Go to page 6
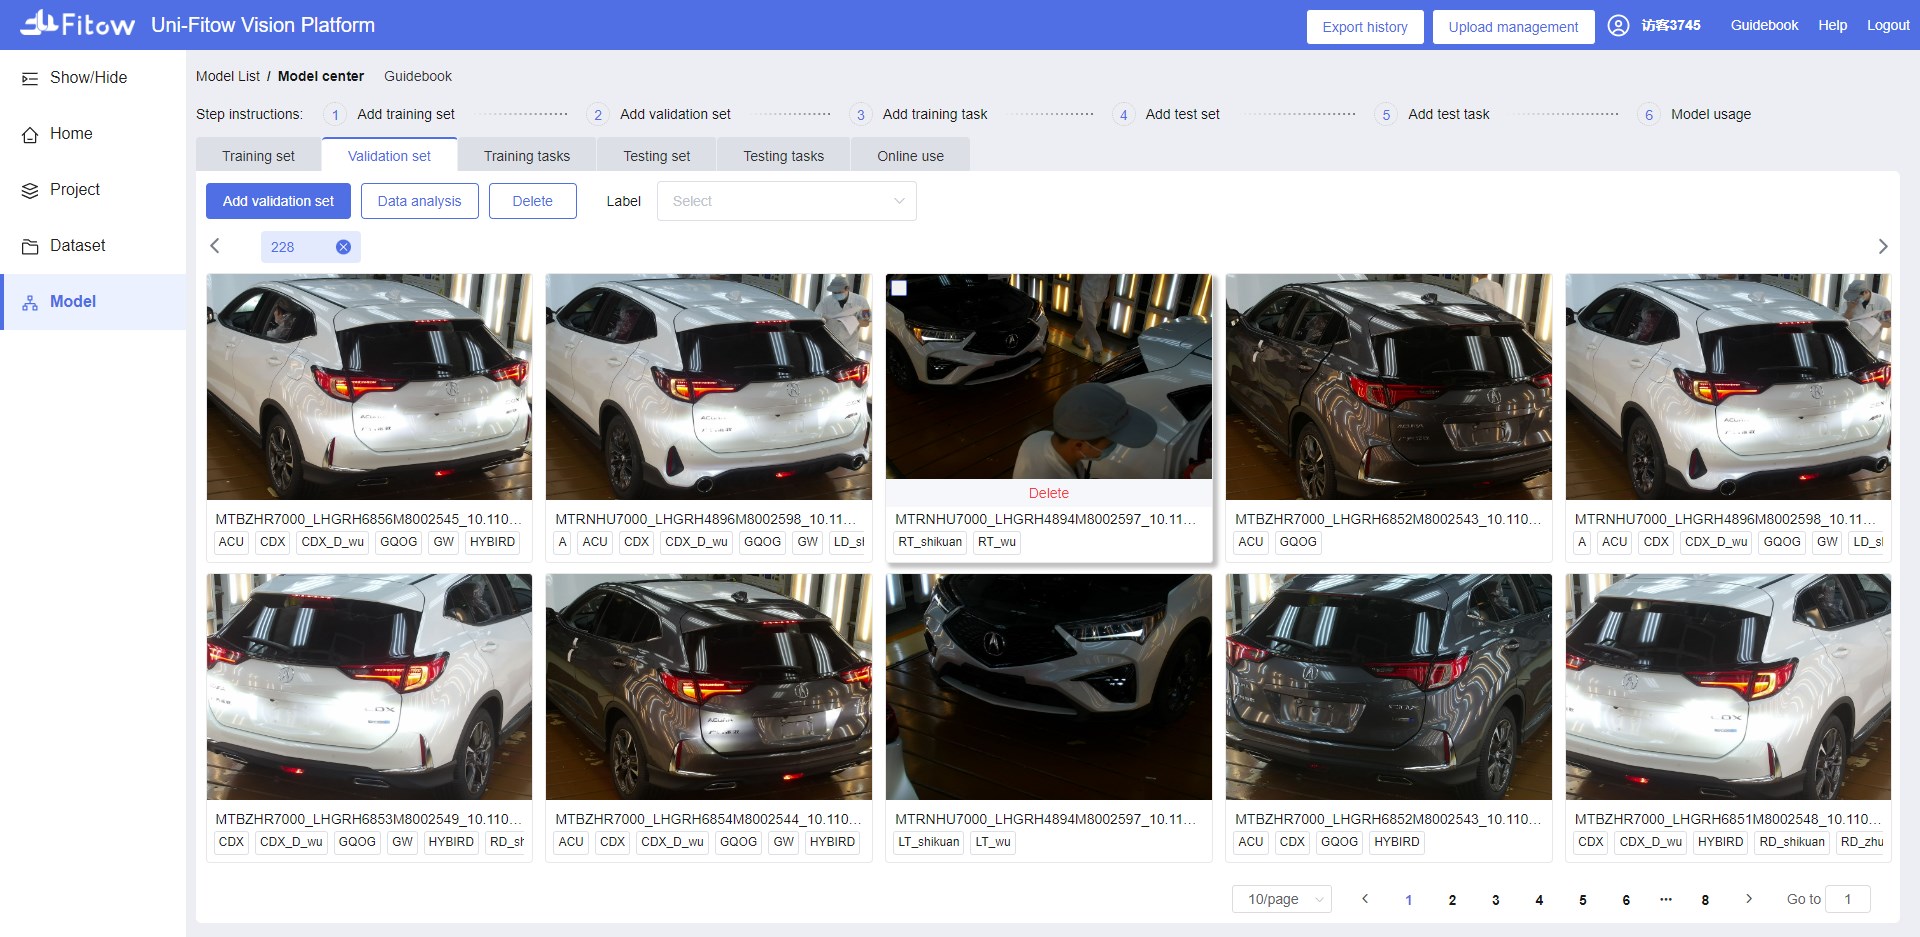Image resolution: width=1920 pixels, height=937 pixels. [x=1626, y=900]
